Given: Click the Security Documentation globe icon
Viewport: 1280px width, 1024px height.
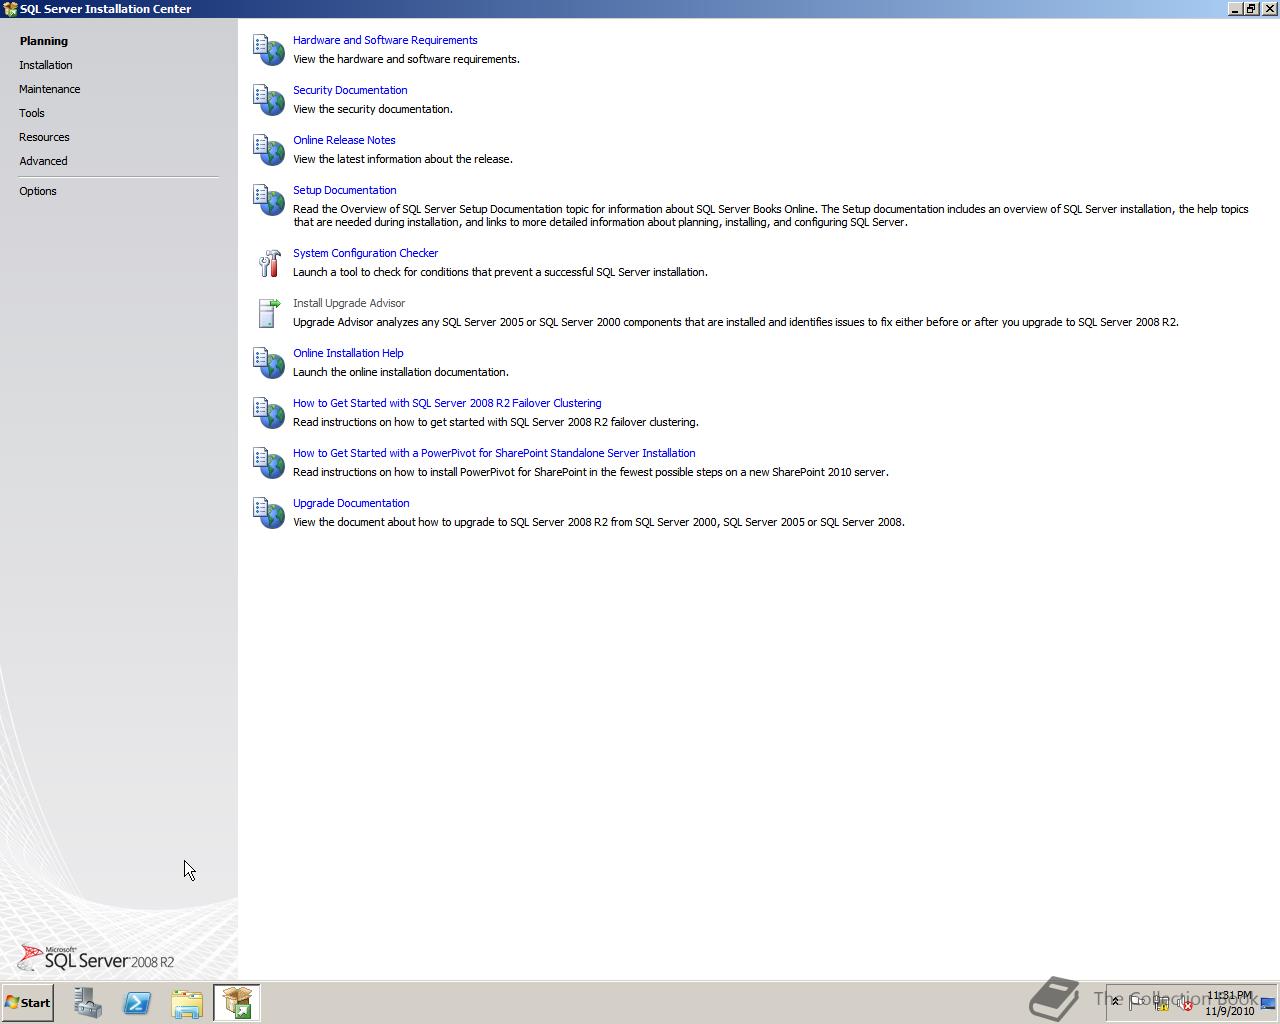Looking at the screenshot, I should 269,100.
